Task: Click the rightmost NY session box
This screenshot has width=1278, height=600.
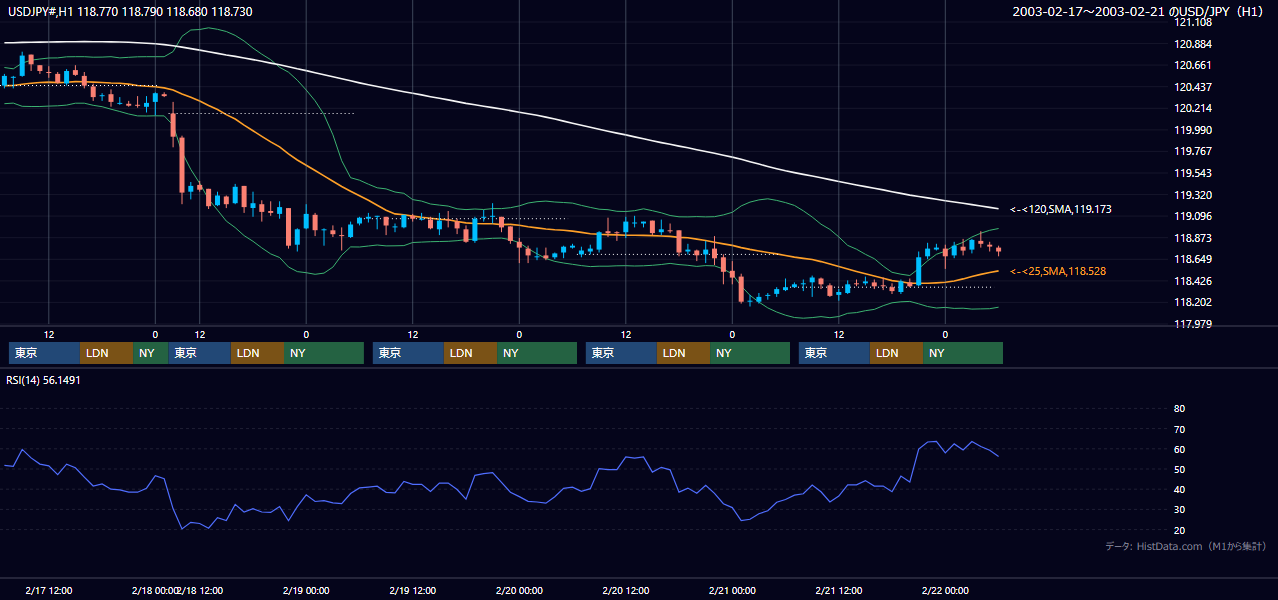Action: pos(963,353)
